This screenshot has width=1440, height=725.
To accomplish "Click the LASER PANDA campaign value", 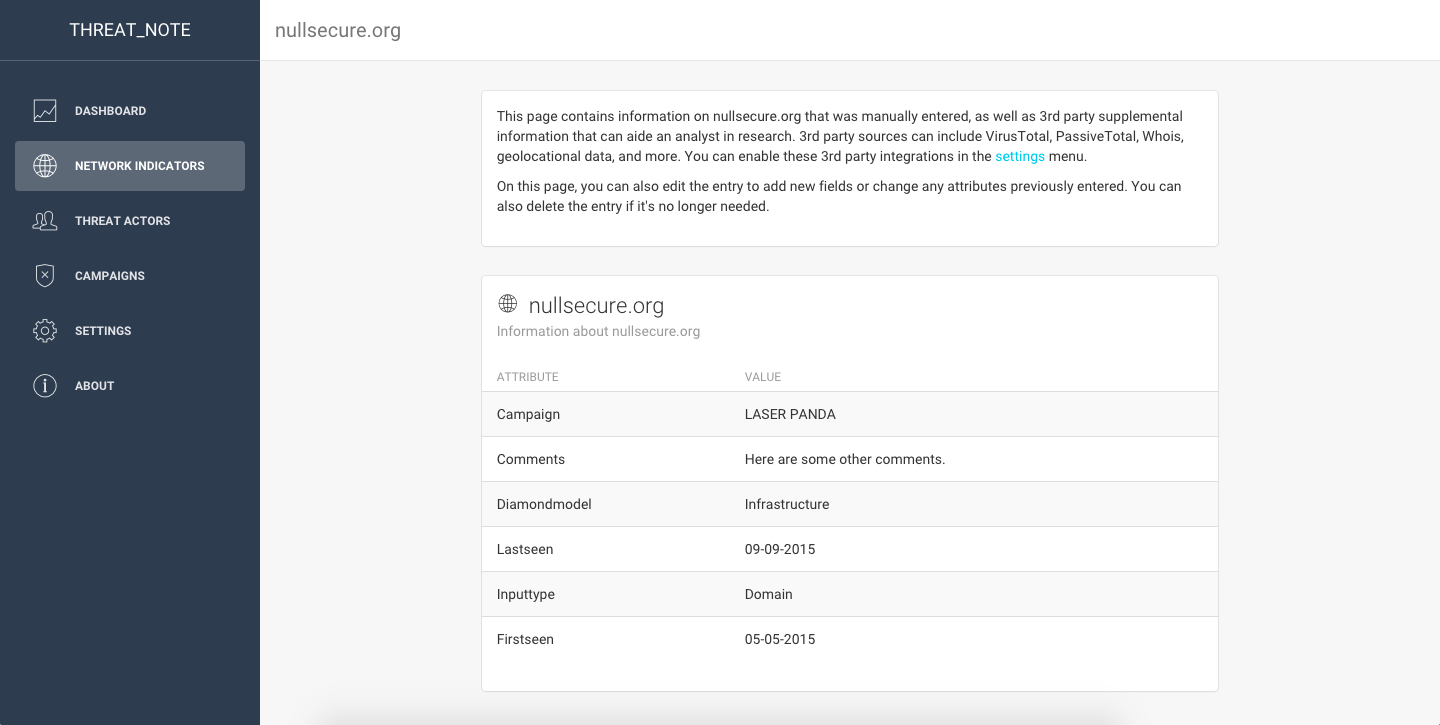I will point(790,414).
